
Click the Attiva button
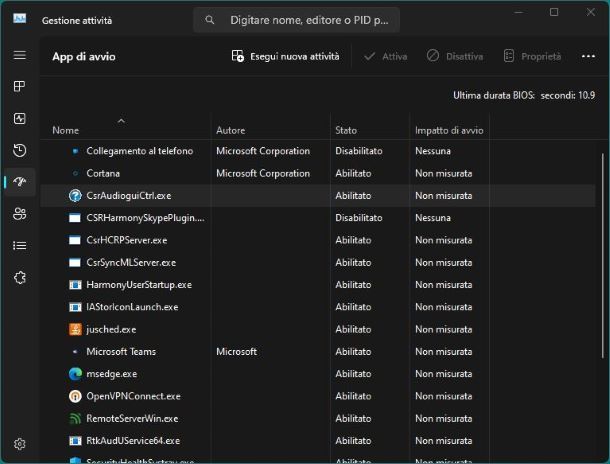point(385,56)
